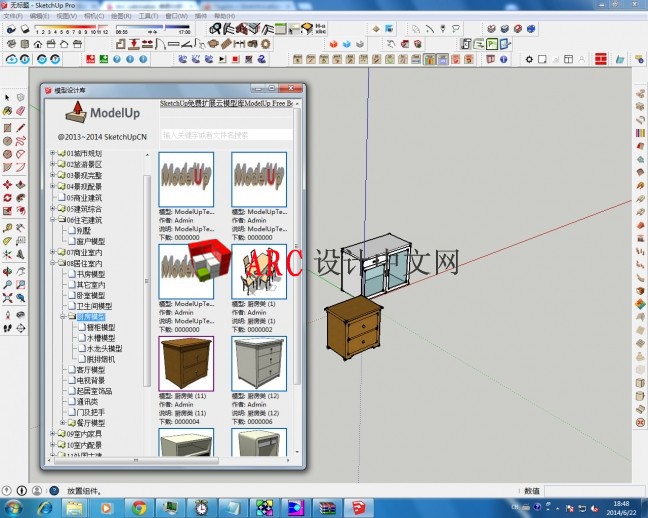Screen dimensions: 648x518
Task: Toggle X-ray face style
Action: coord(491,29)
